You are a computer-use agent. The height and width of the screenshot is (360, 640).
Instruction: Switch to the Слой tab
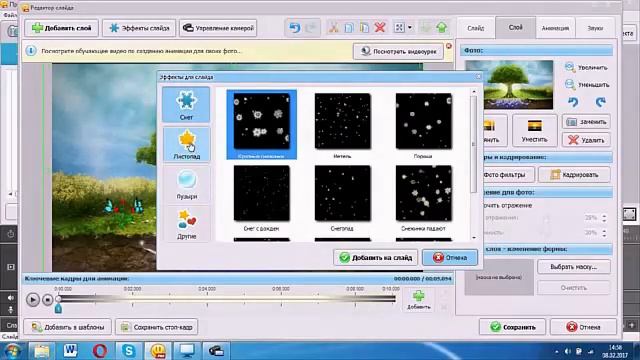tap(515, 27)
